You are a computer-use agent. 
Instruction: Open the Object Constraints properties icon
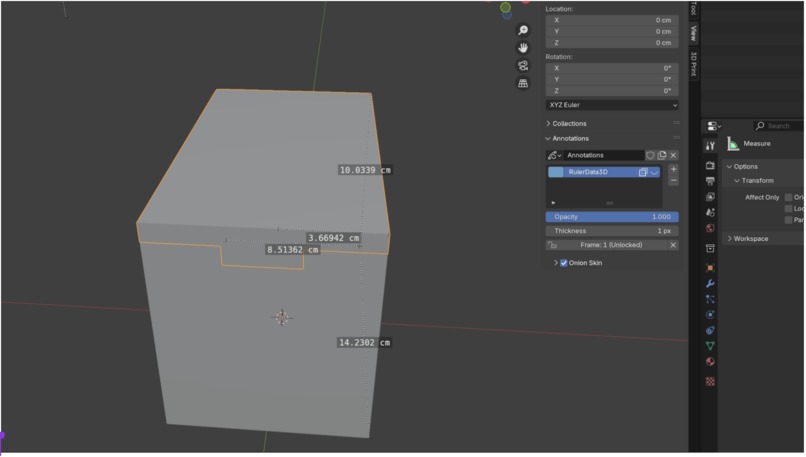[x=710, y=330]
